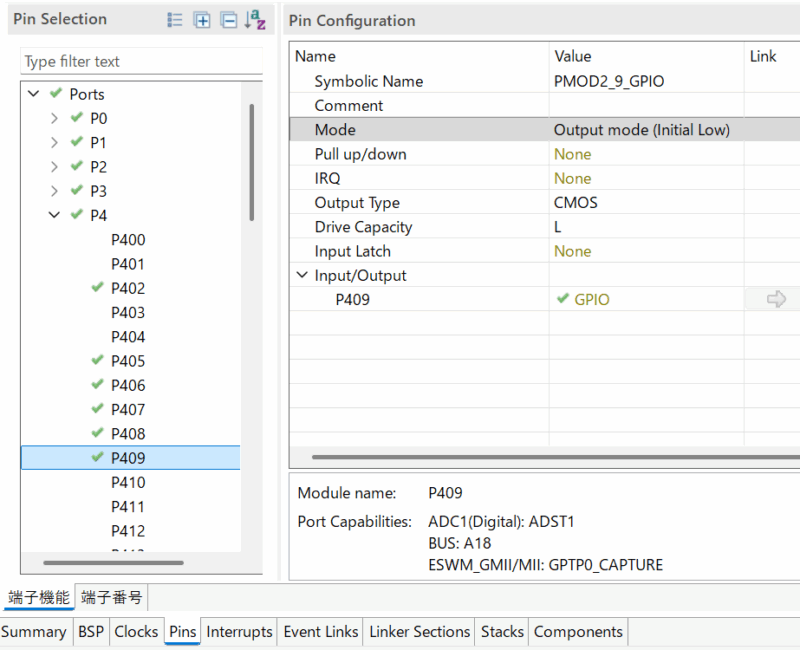This screenshot has height=650, width=800.
Task: Toggle the enable checkmark for P408
Action: coord(96,433)
